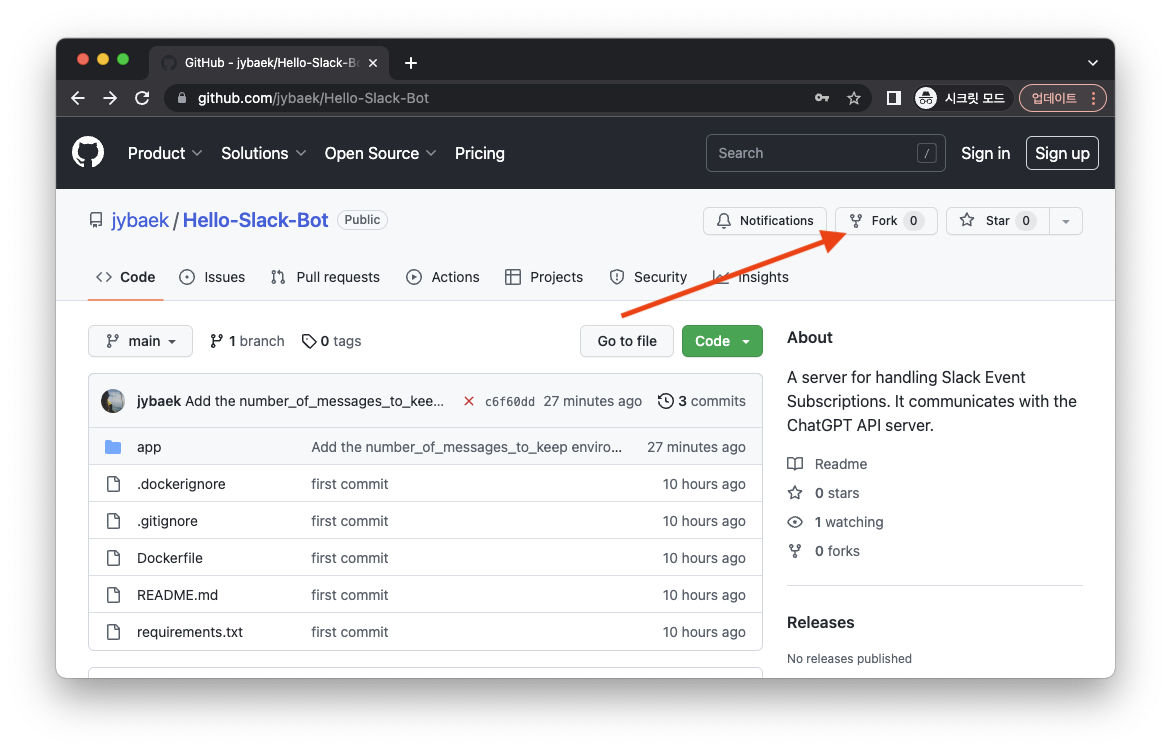The height and width of the screenshot is (752, 1171).
Task: View the 0 tags link
Action: (x=332, y=341)
